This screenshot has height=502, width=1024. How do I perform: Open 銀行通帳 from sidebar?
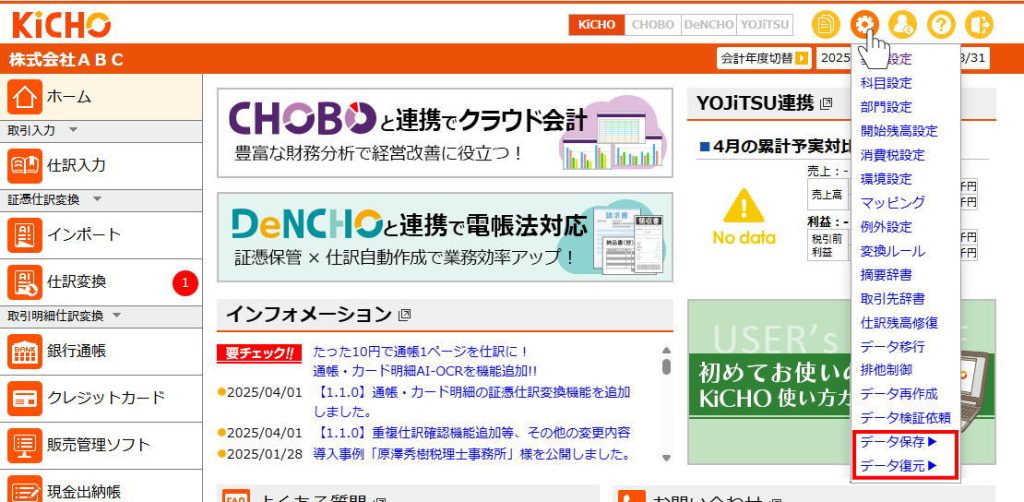(101, 351)
